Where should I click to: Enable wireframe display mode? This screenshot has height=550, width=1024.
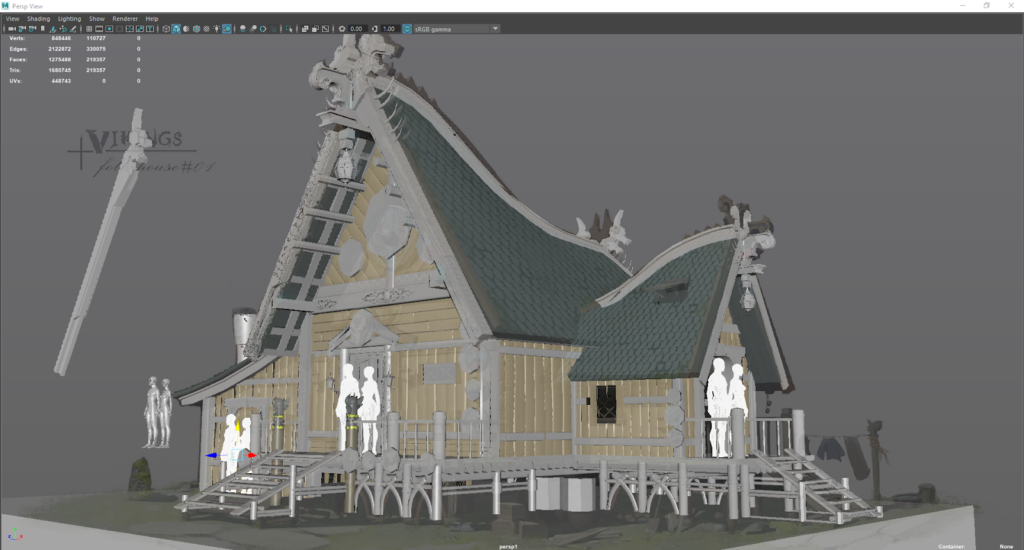[x=166, y=29]
